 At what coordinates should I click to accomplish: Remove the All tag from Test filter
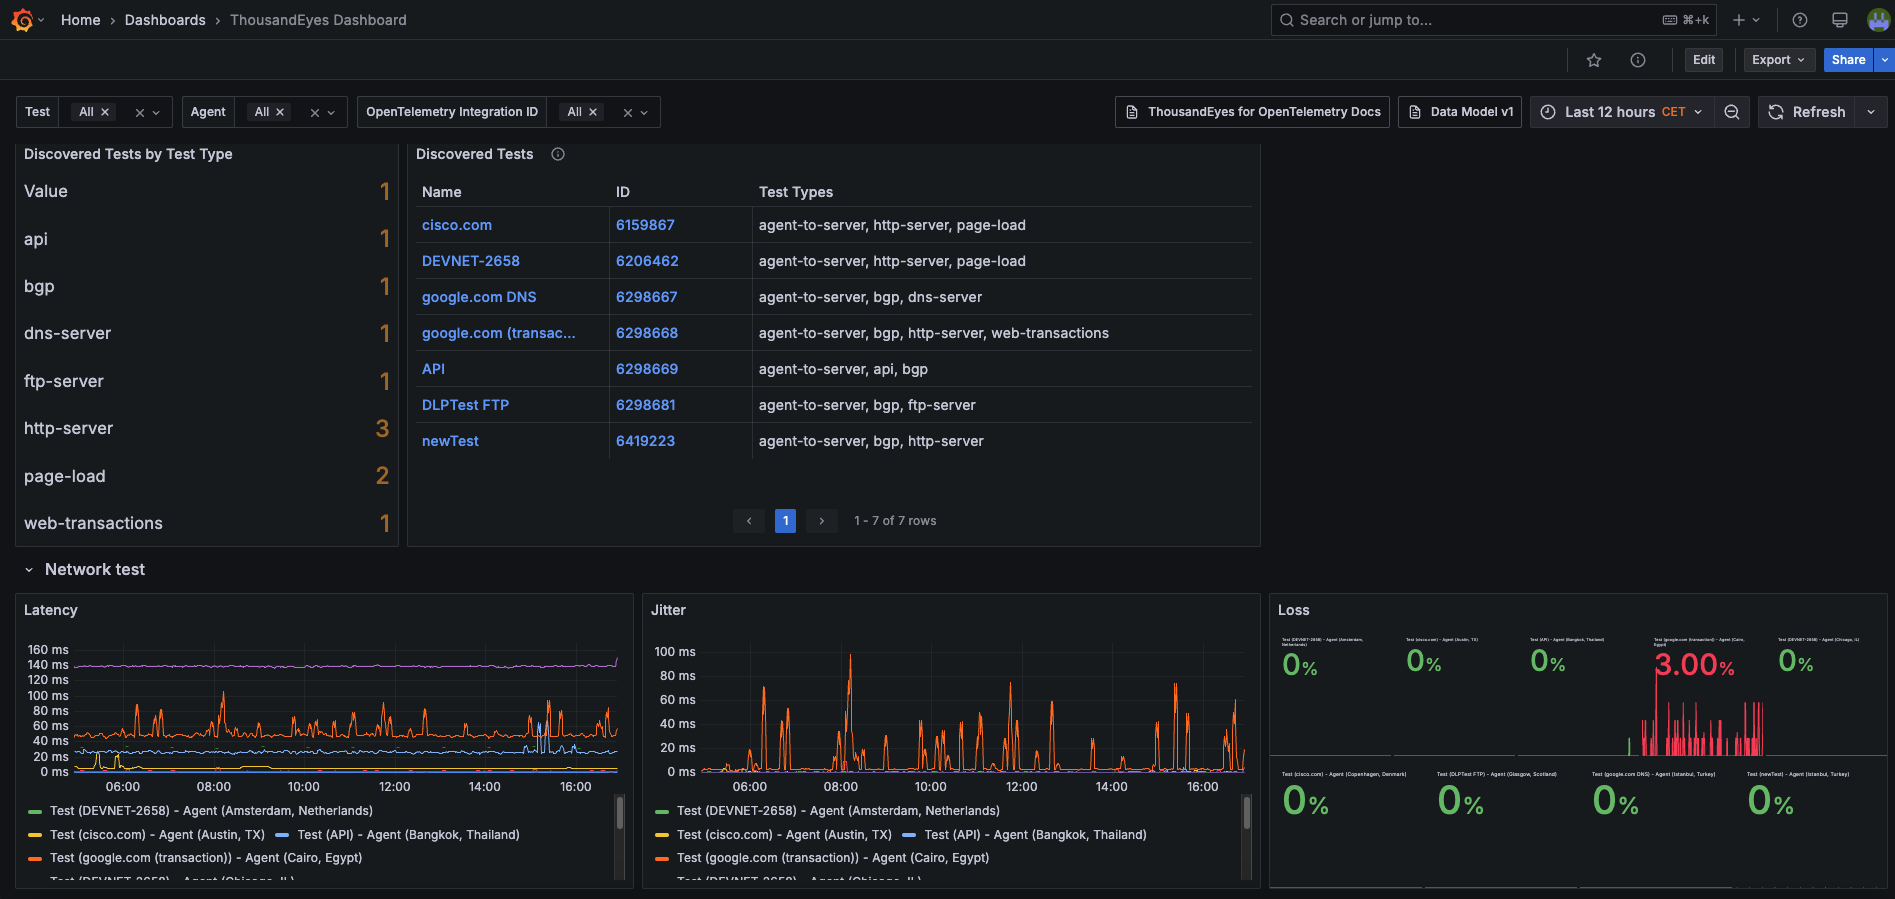coord(105,112)
